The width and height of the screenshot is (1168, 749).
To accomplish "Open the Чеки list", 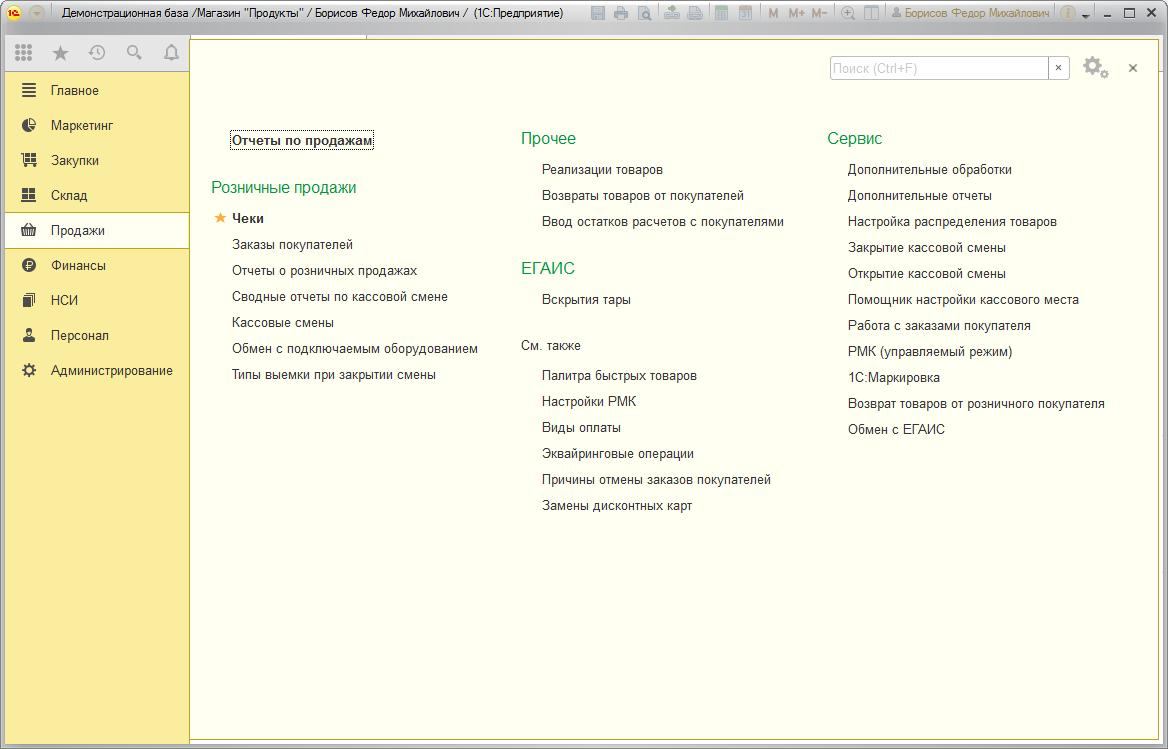I will click(248, 218).
